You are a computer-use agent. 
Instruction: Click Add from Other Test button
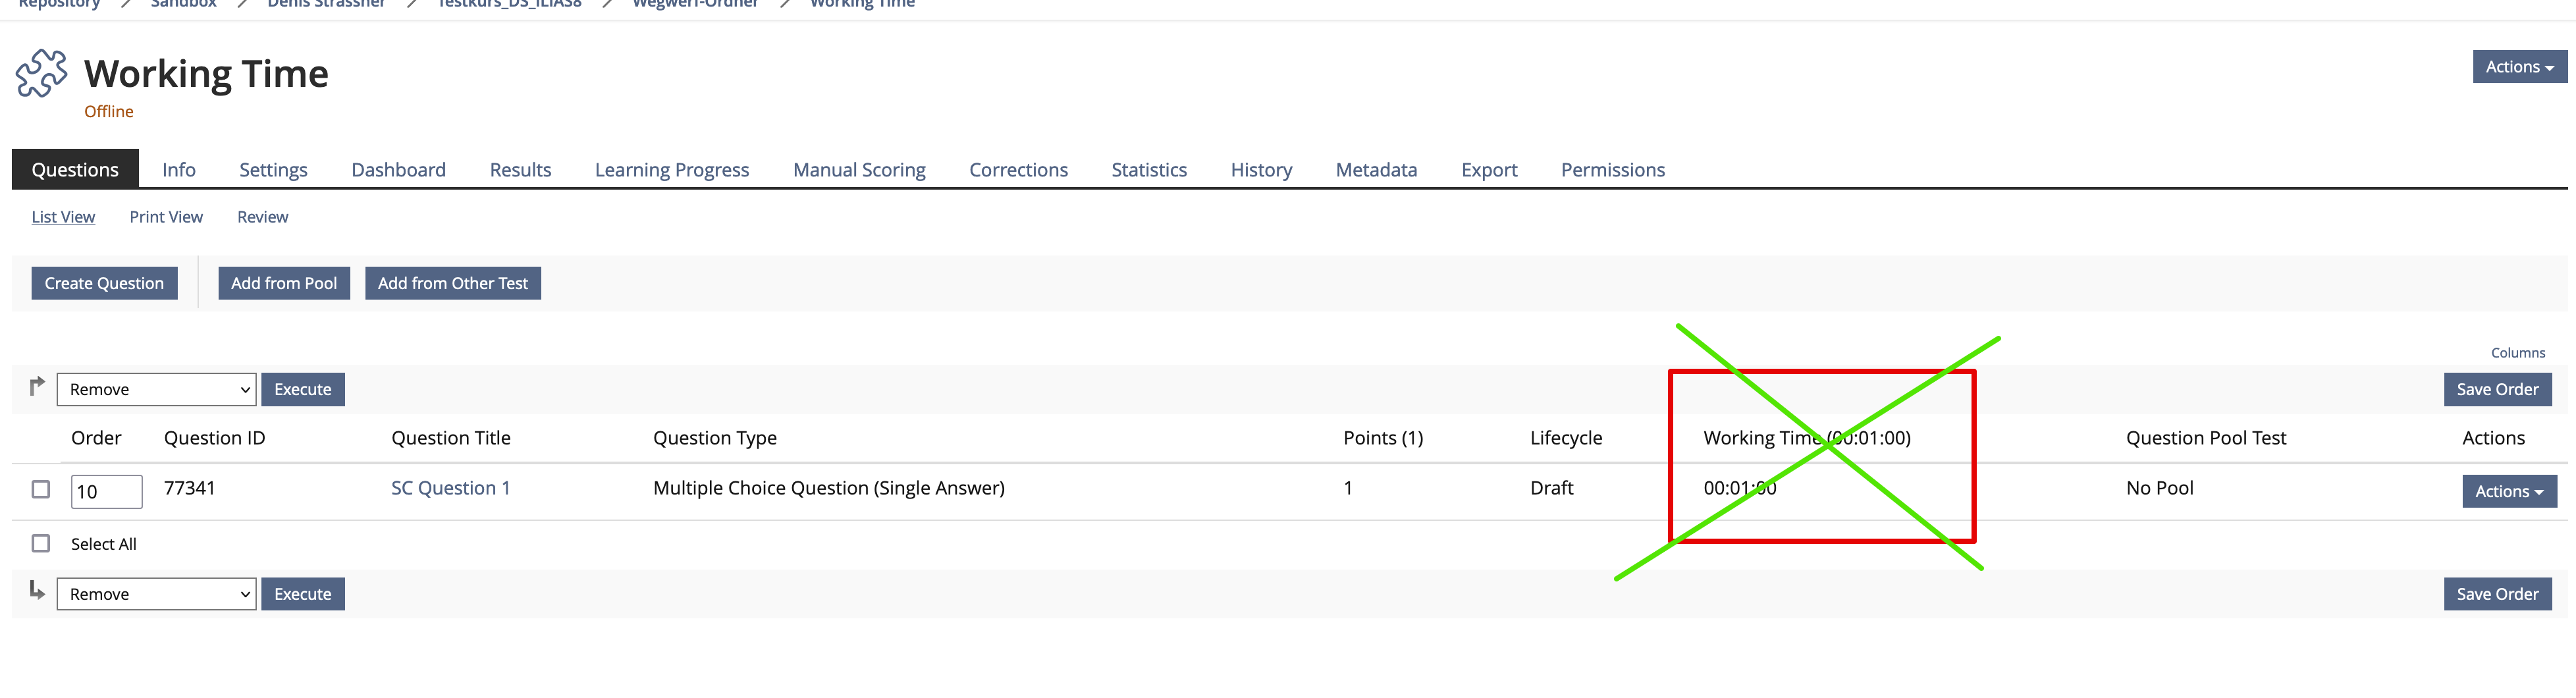tap(452, 283)
